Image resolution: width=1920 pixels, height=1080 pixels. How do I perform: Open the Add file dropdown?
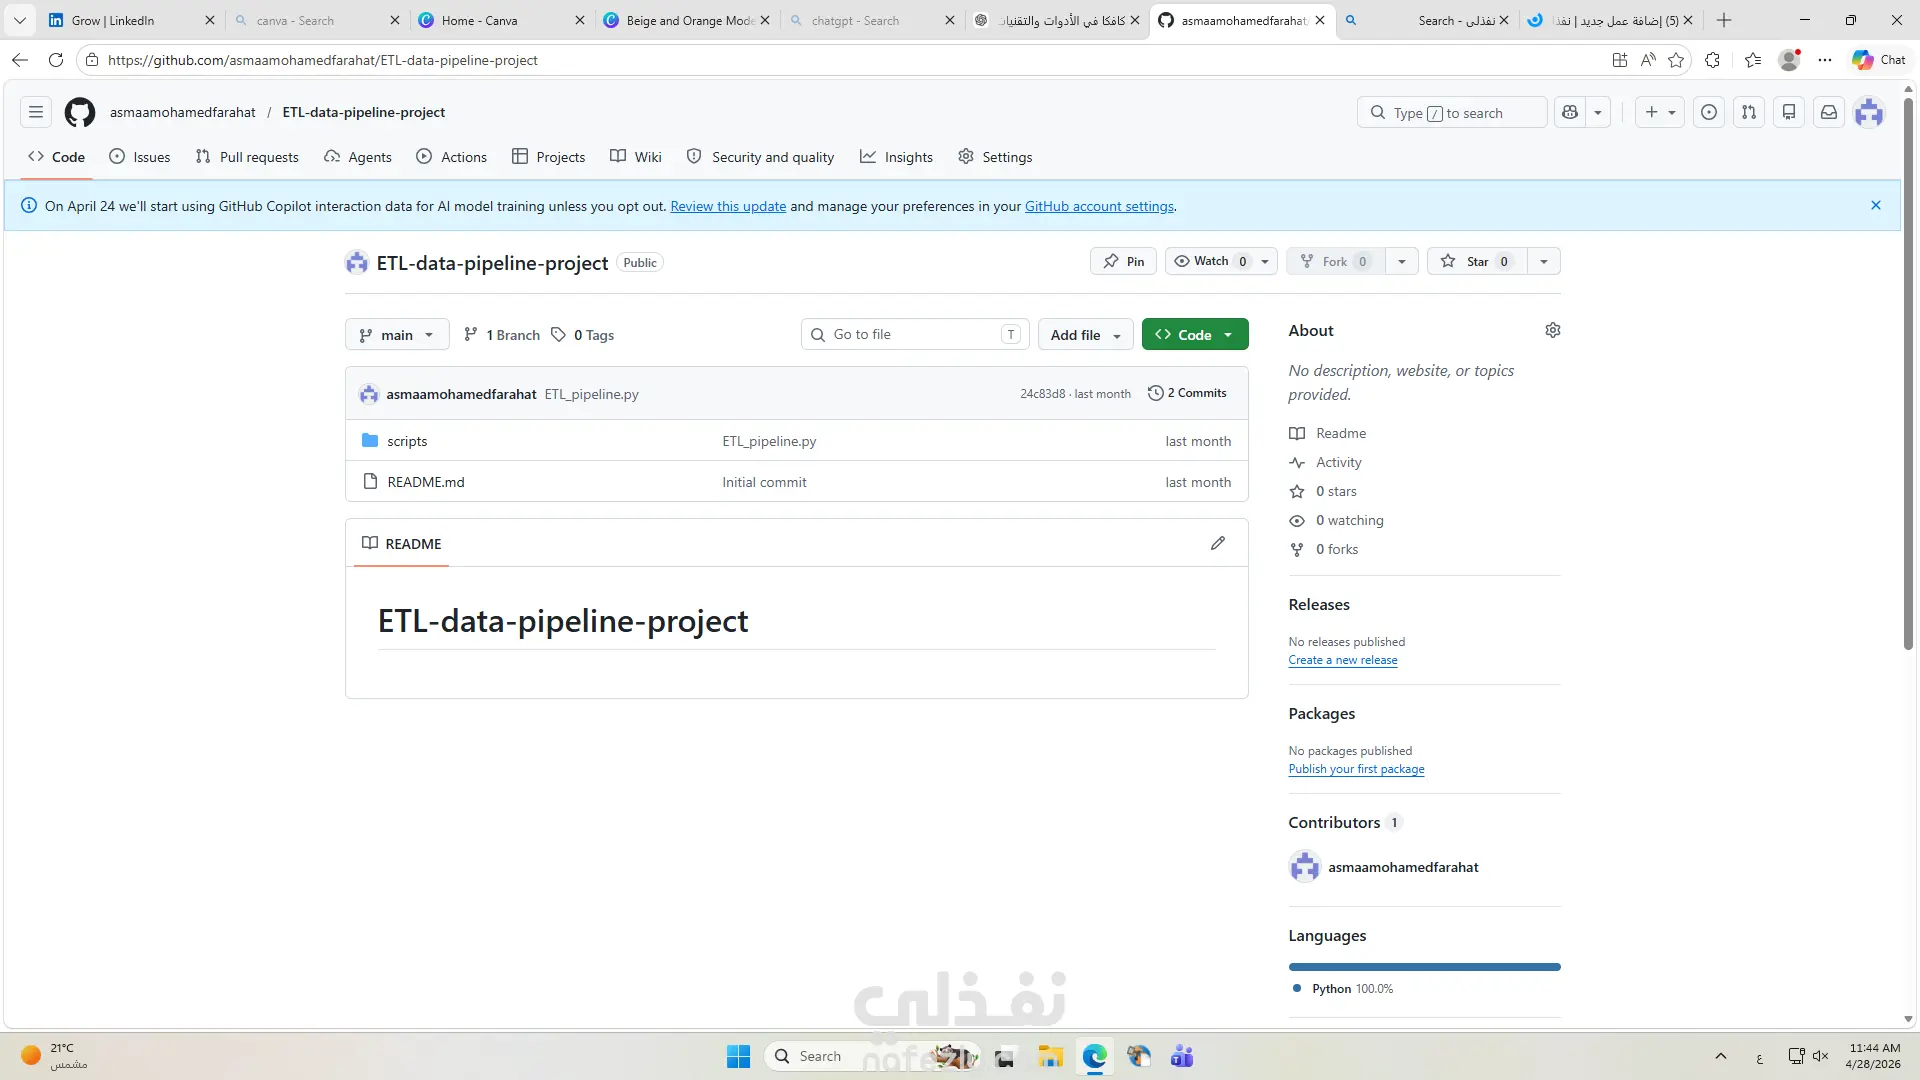point(1086,334)
